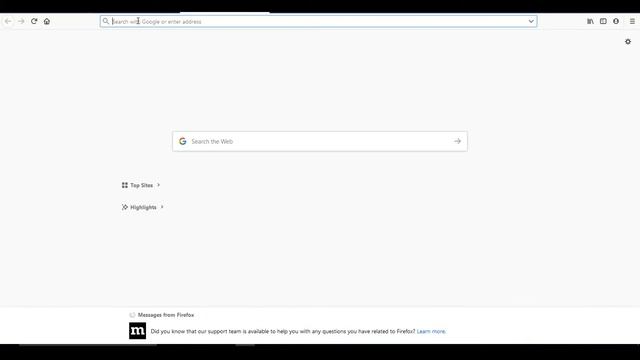Open new tab preferences gear
The height and width of the screenshot is (360, 640).
[x=628, y=42]
